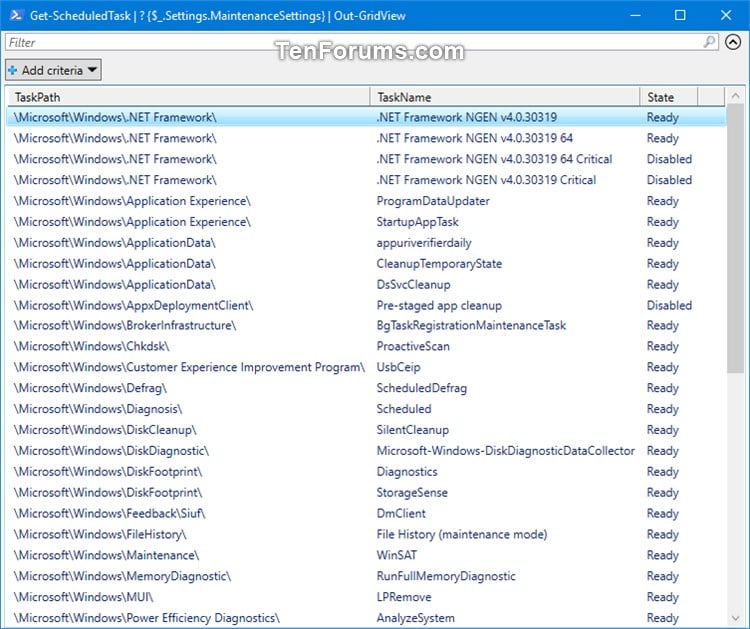Close the Out-GridView window
The image size is (750, 629).
(x=726, y=15)
